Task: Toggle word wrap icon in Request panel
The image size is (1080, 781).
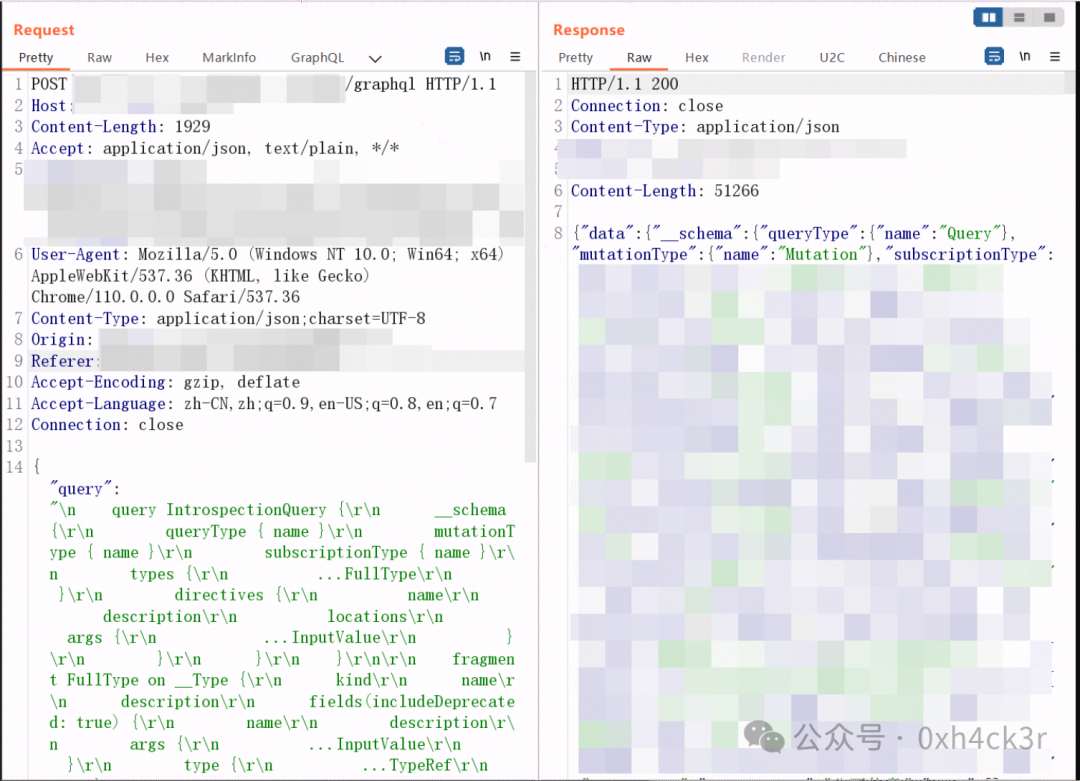Action: (455, 56)
